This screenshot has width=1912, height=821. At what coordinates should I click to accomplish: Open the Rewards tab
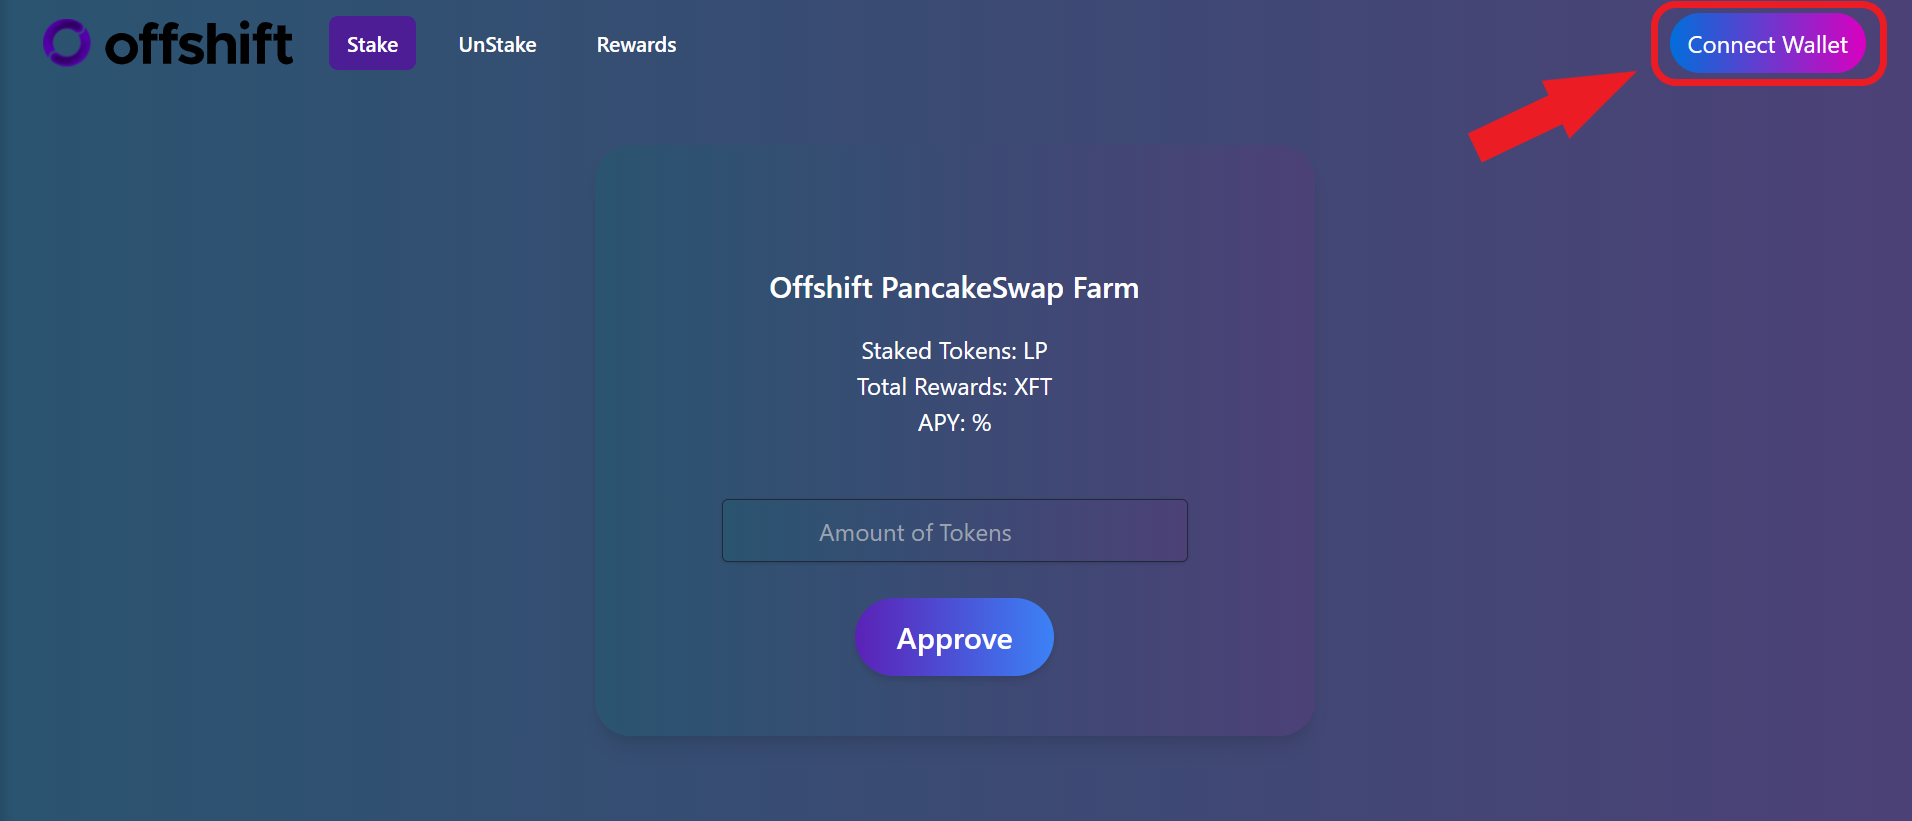click(636, 44)
